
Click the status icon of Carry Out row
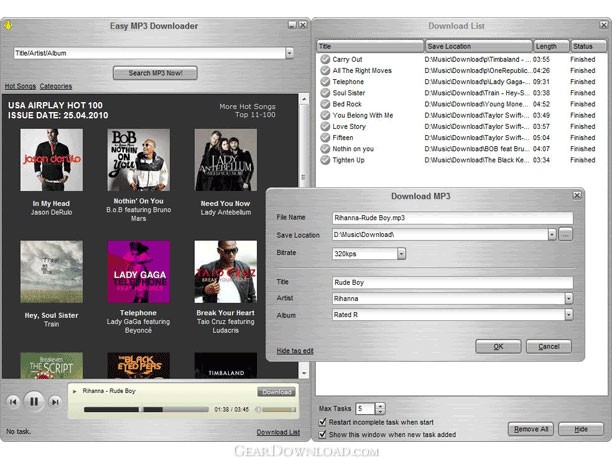(325, 59)
